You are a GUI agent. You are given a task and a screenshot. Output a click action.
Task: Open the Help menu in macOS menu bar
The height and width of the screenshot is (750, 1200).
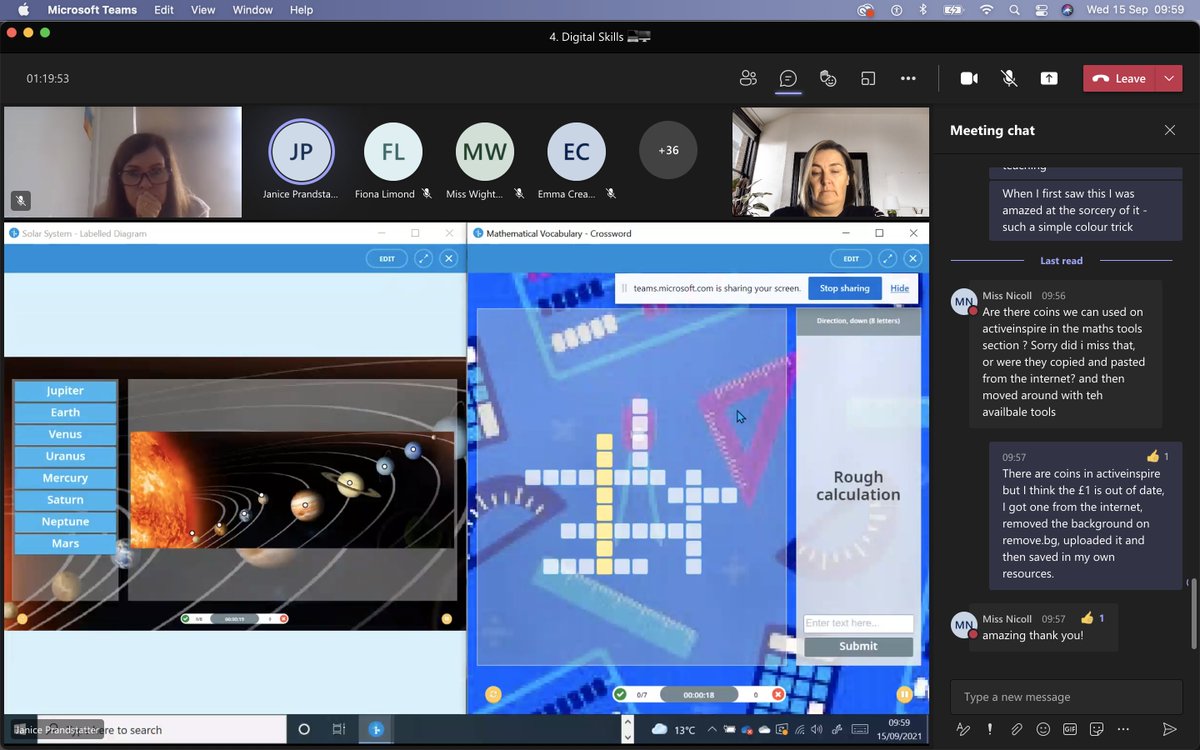click(x=301, y=10)
